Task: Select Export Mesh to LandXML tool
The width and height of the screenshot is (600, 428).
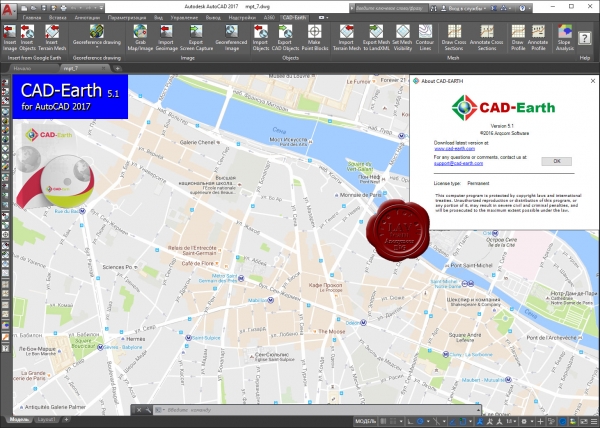Action: click(x=376, y=37)
